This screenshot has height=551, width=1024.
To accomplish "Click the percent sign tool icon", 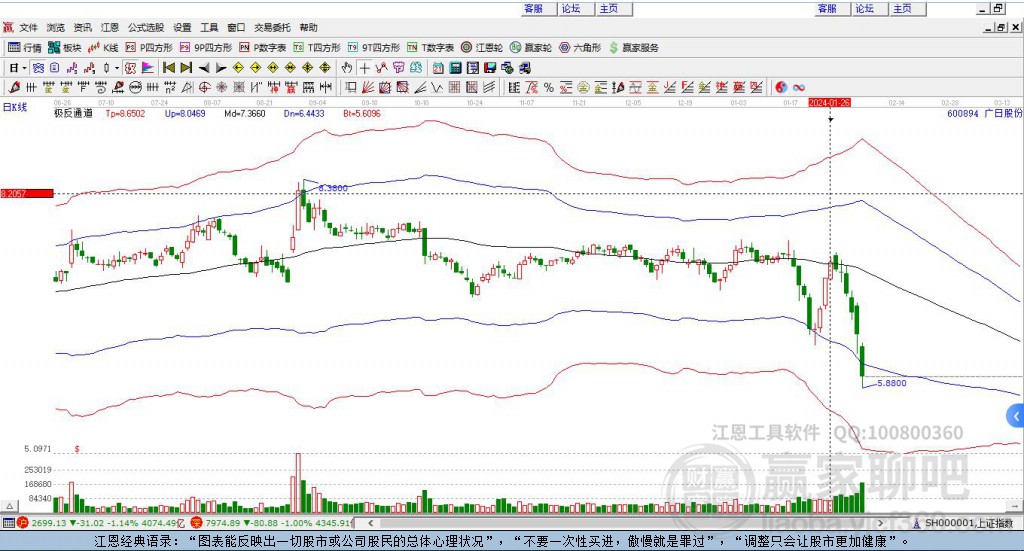I will point(549,87).
